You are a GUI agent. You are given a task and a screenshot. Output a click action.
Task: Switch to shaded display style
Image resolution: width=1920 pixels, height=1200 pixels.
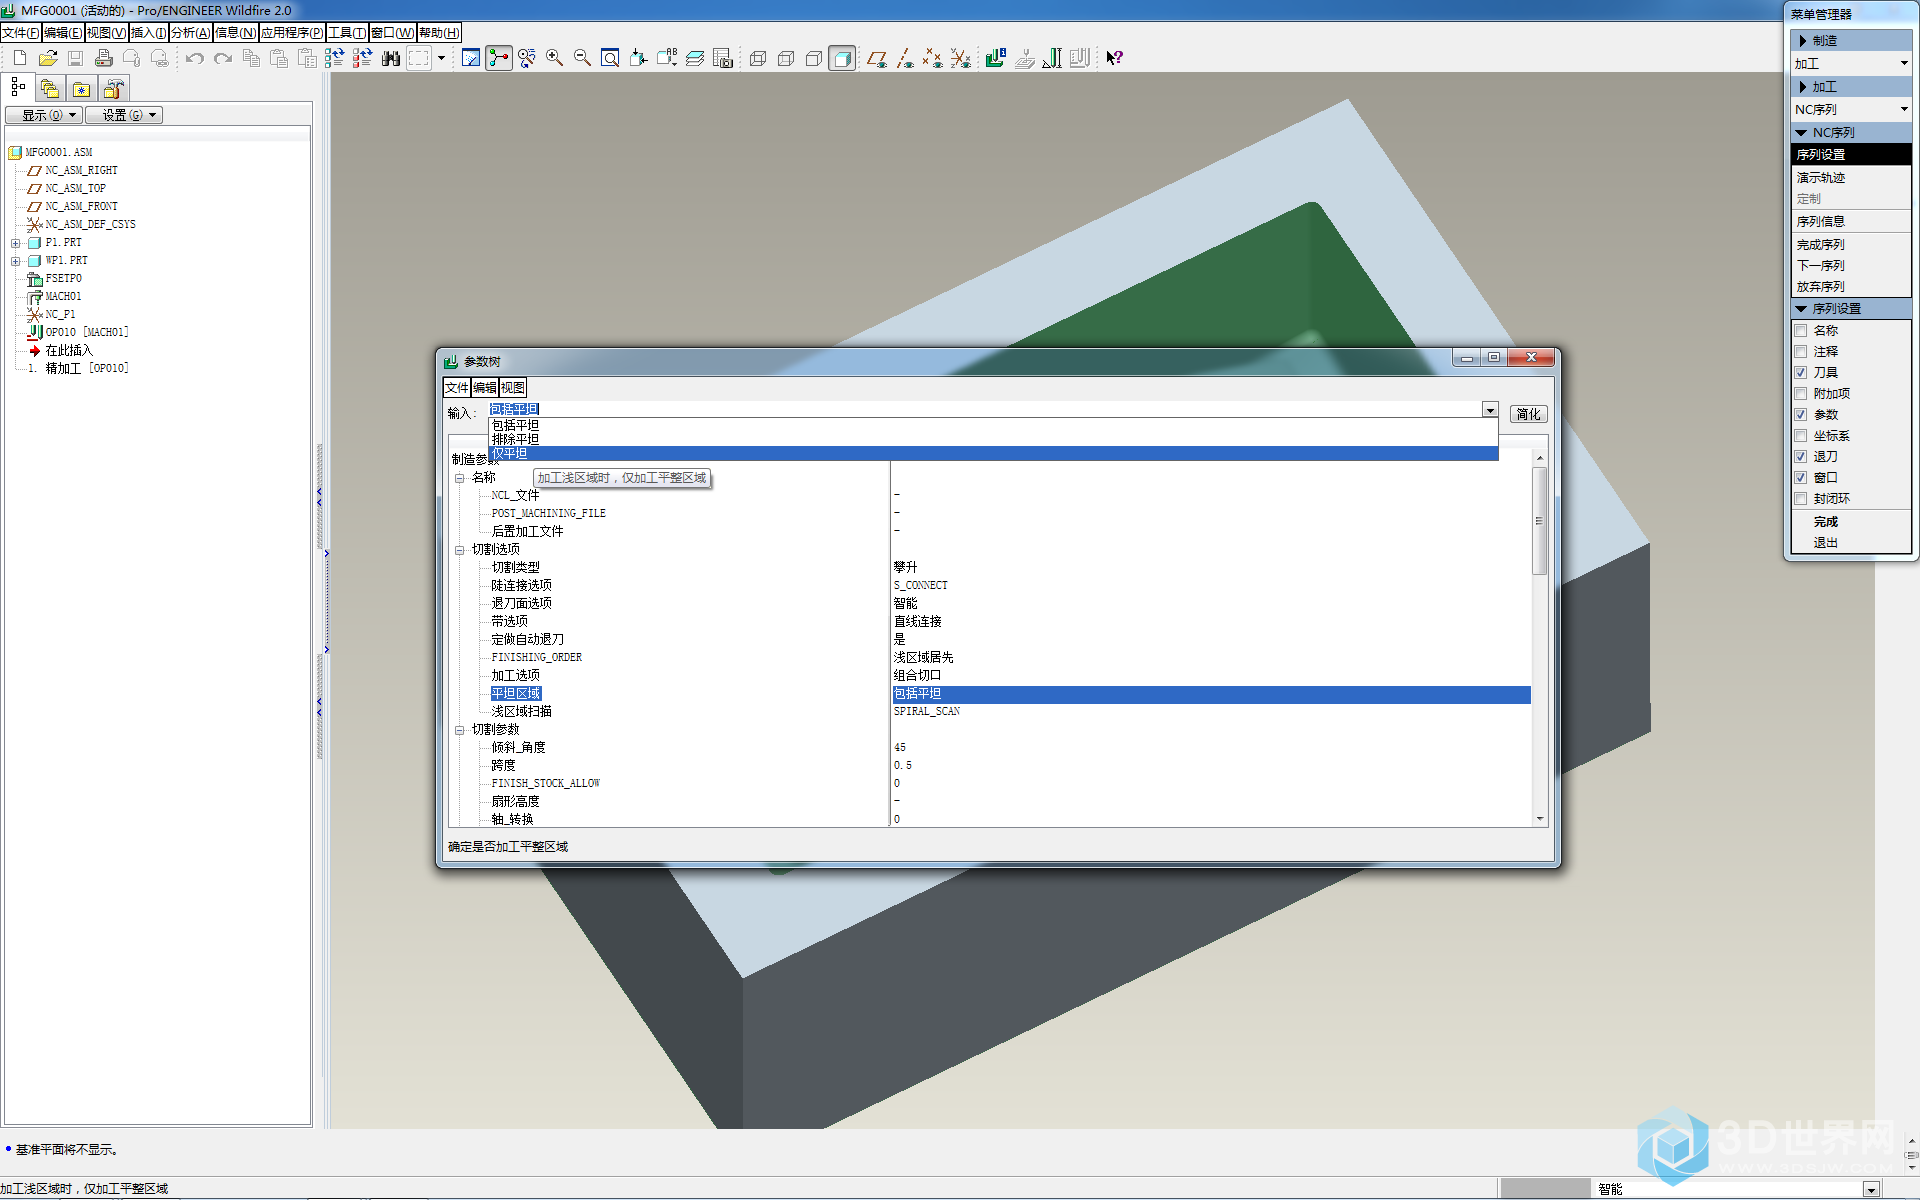[842, 58]
